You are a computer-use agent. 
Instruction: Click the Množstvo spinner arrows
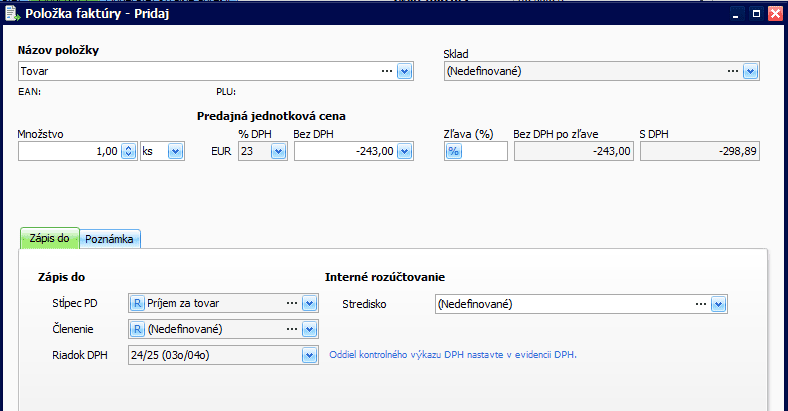128,151
